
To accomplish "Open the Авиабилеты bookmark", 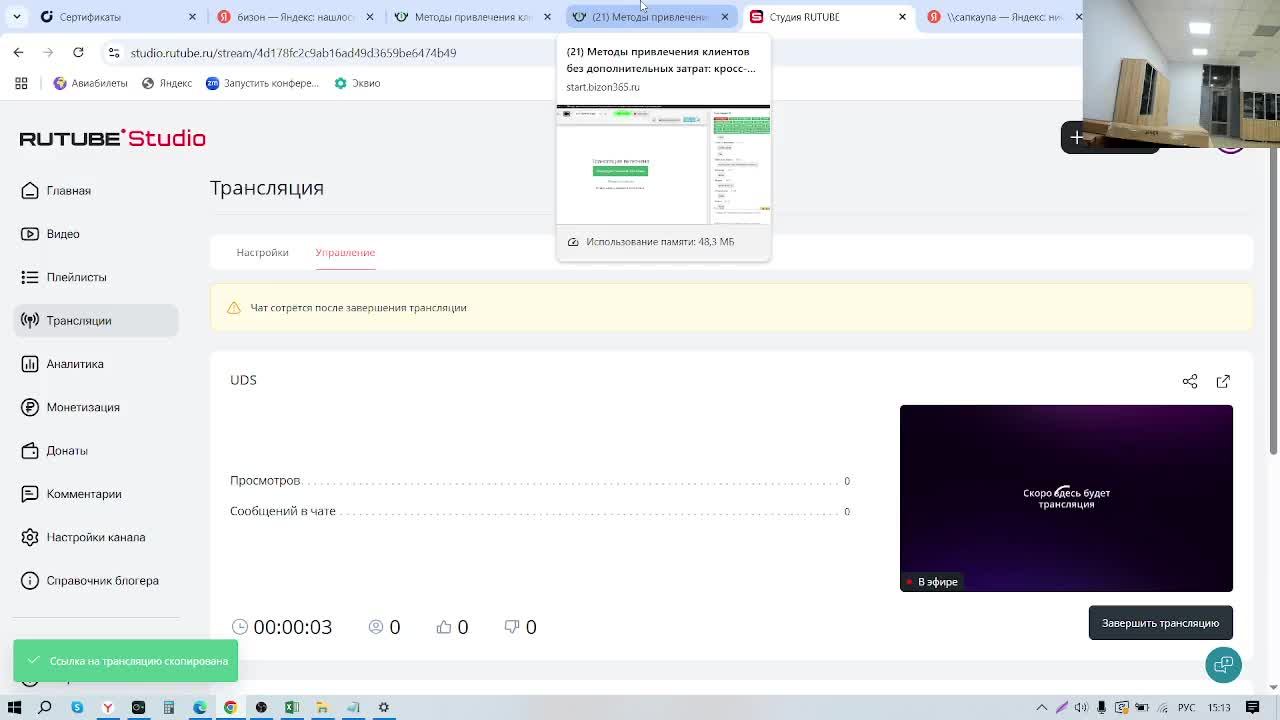I will [90, 83].
